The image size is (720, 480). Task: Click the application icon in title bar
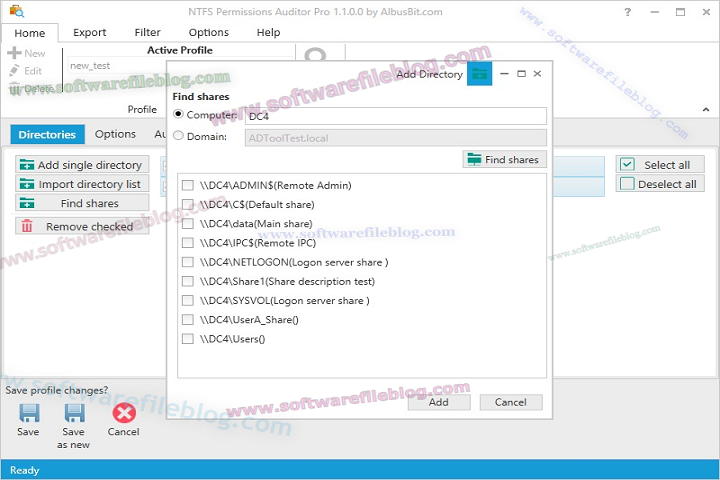[15, 13]
